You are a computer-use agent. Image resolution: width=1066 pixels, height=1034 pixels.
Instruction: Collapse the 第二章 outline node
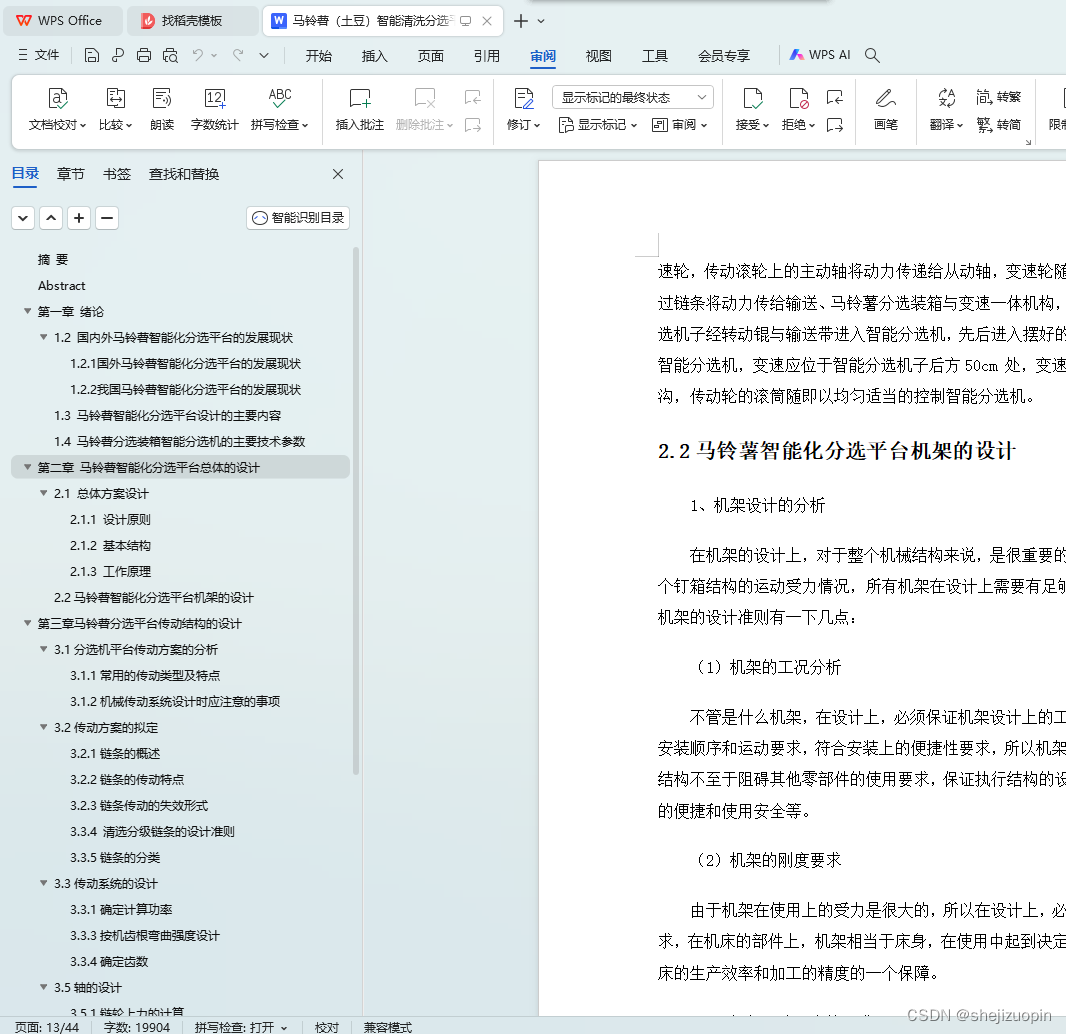[28, 467]
